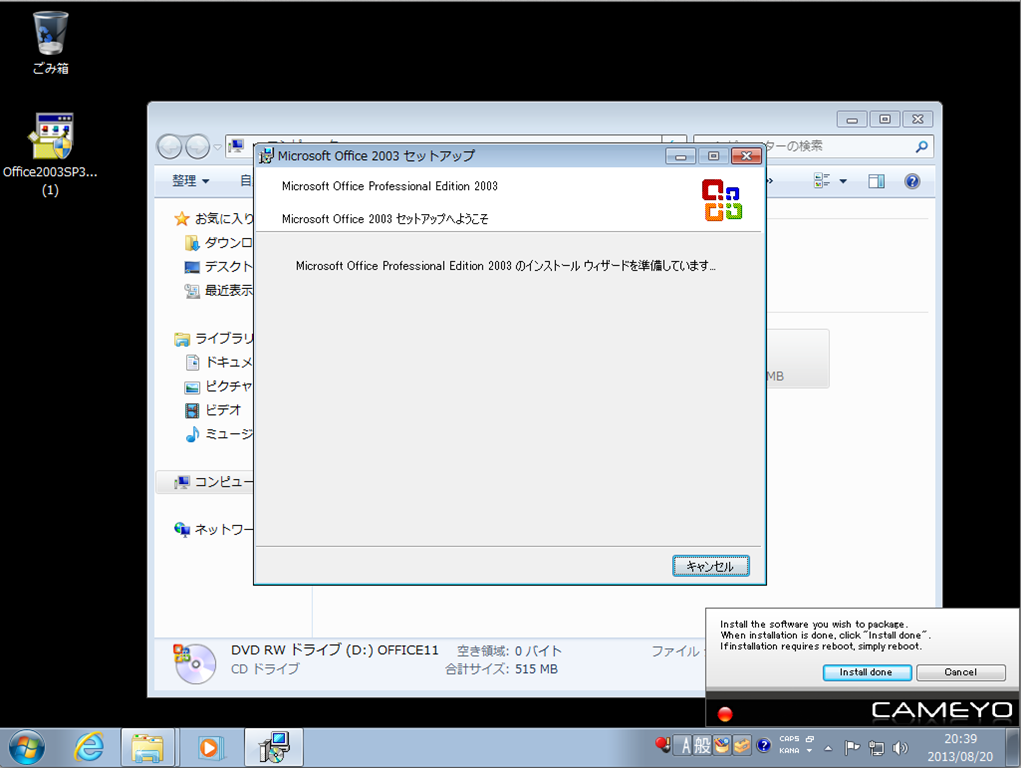Screen dimensions: 1021x768
Task: Click the IME conversion mode 般 indicator
Action: [702, 745]
